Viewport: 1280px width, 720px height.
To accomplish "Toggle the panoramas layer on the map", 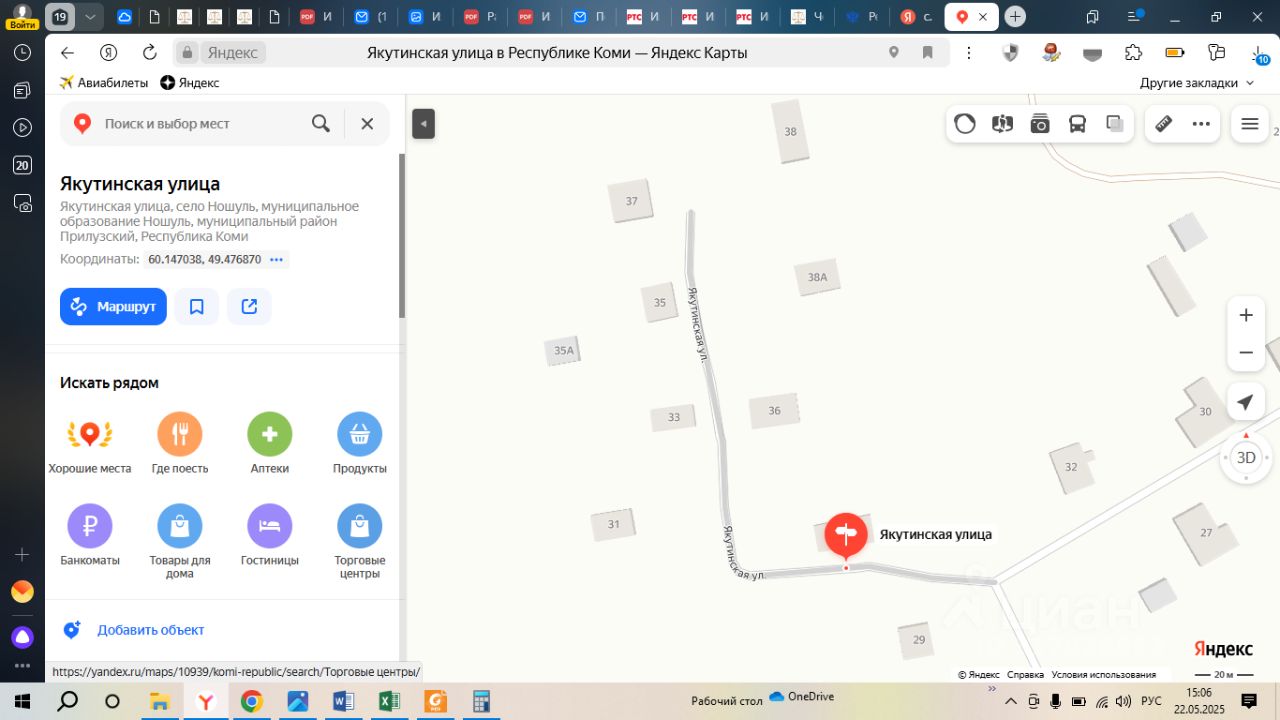I will (1002, 124).
